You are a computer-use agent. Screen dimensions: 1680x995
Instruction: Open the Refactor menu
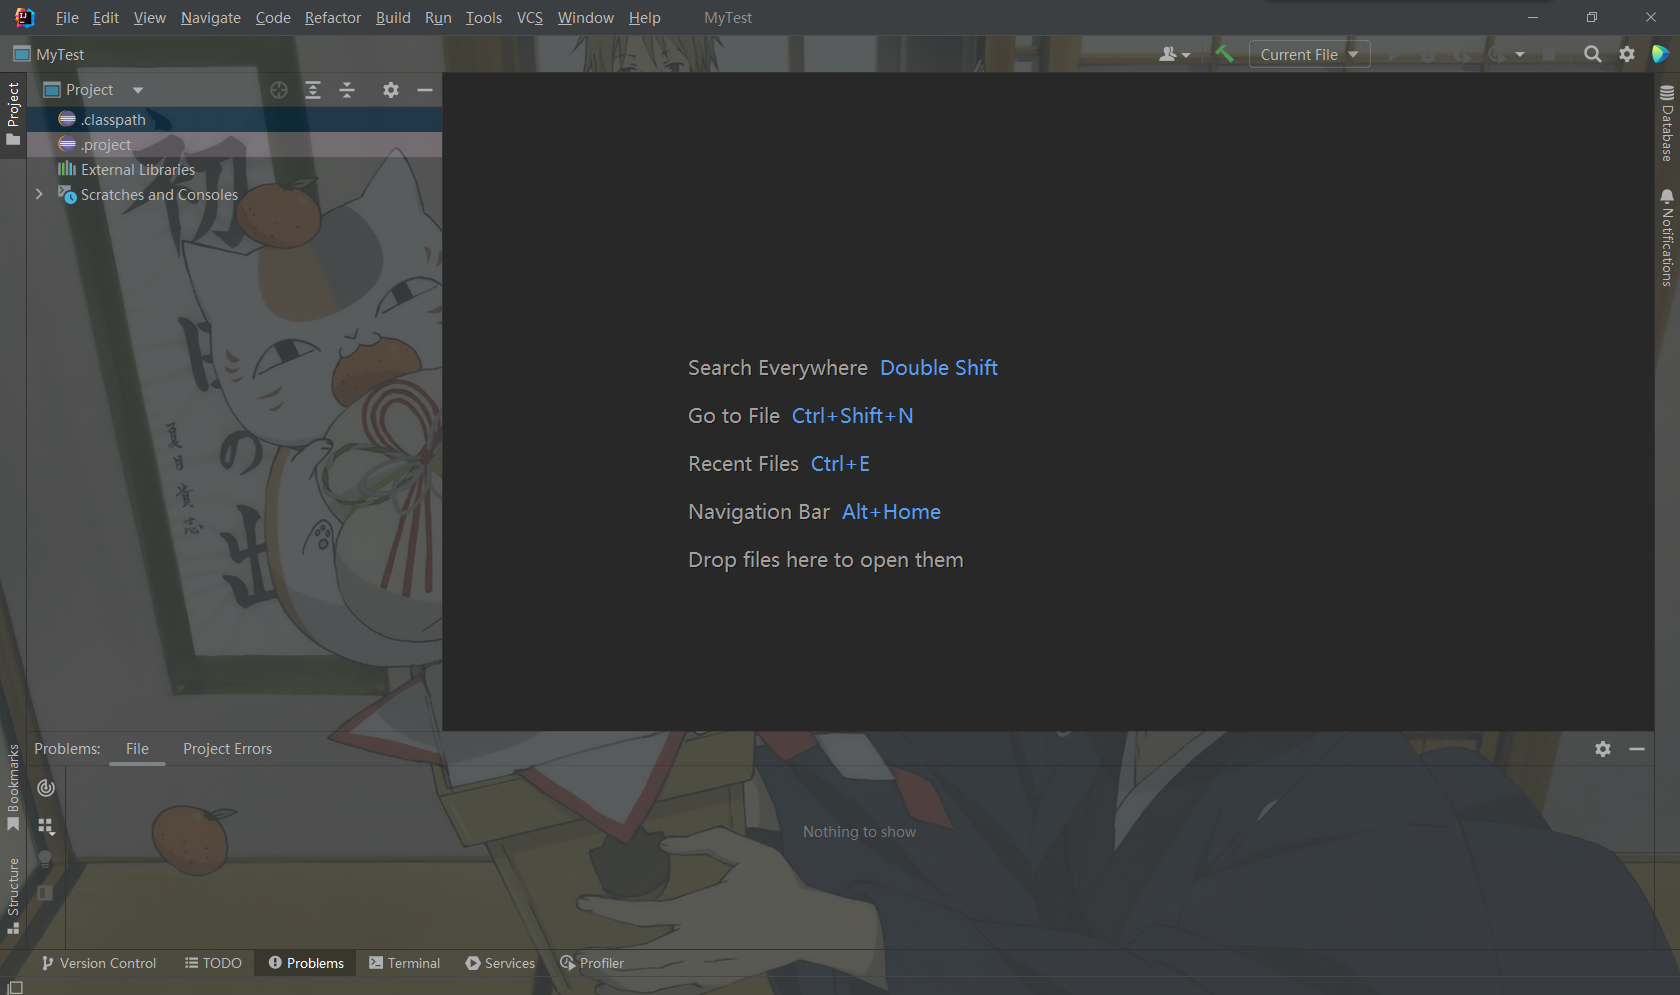[333, 18]
